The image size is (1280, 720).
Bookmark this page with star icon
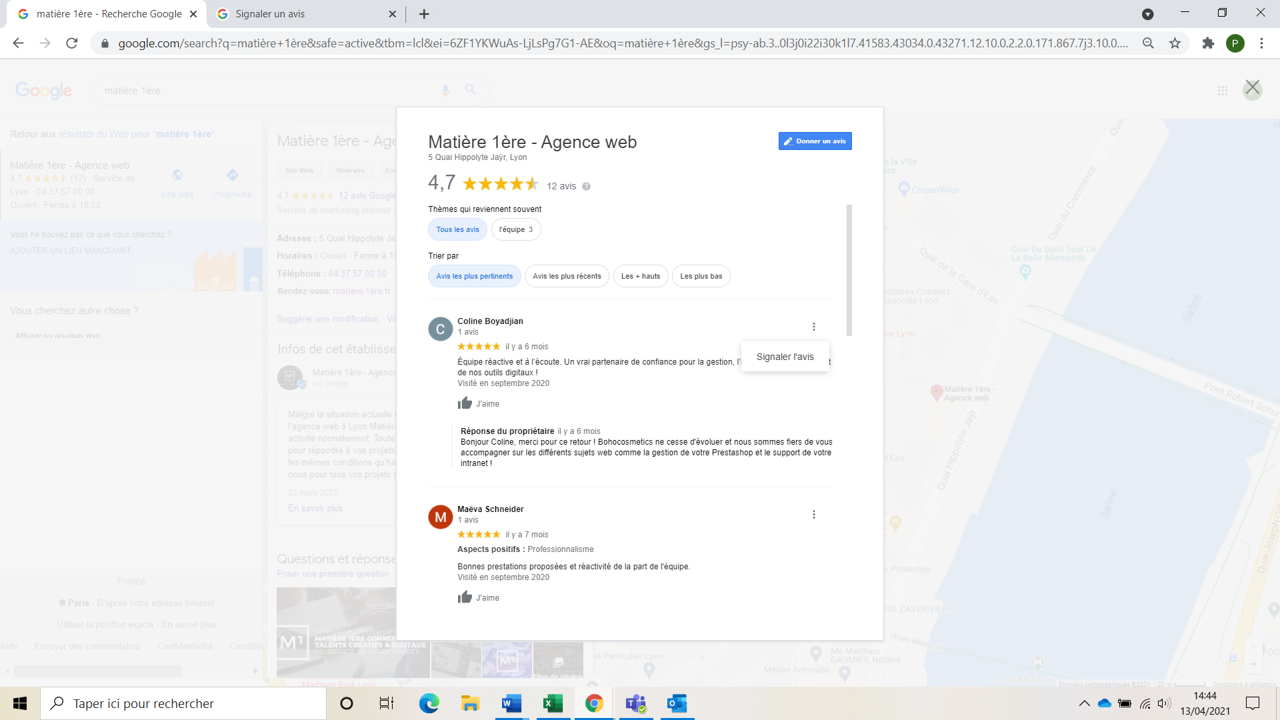click(x=1175, y=43)
